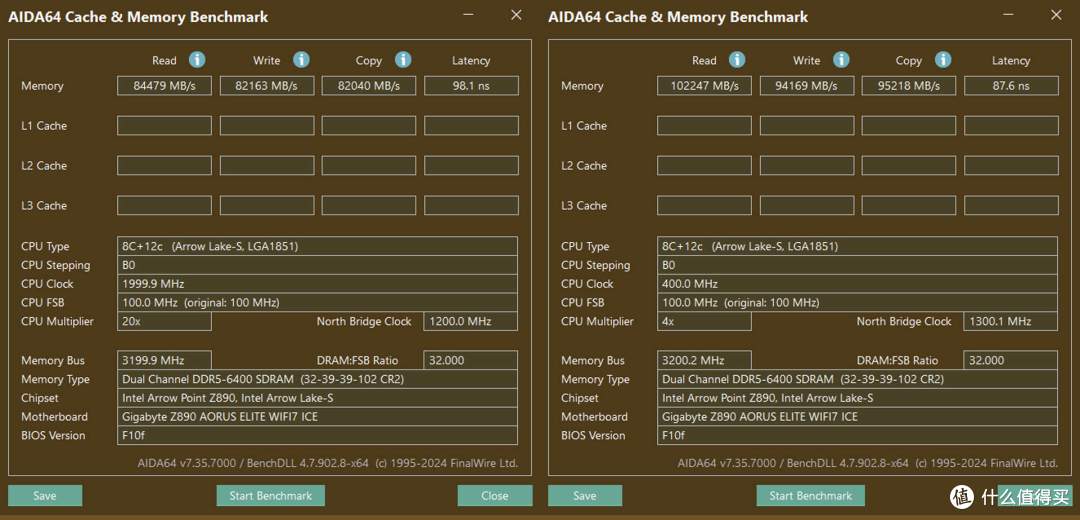Select memory latency value 98.1 ns
The image size is (1080, 520).
click(471, 86)
